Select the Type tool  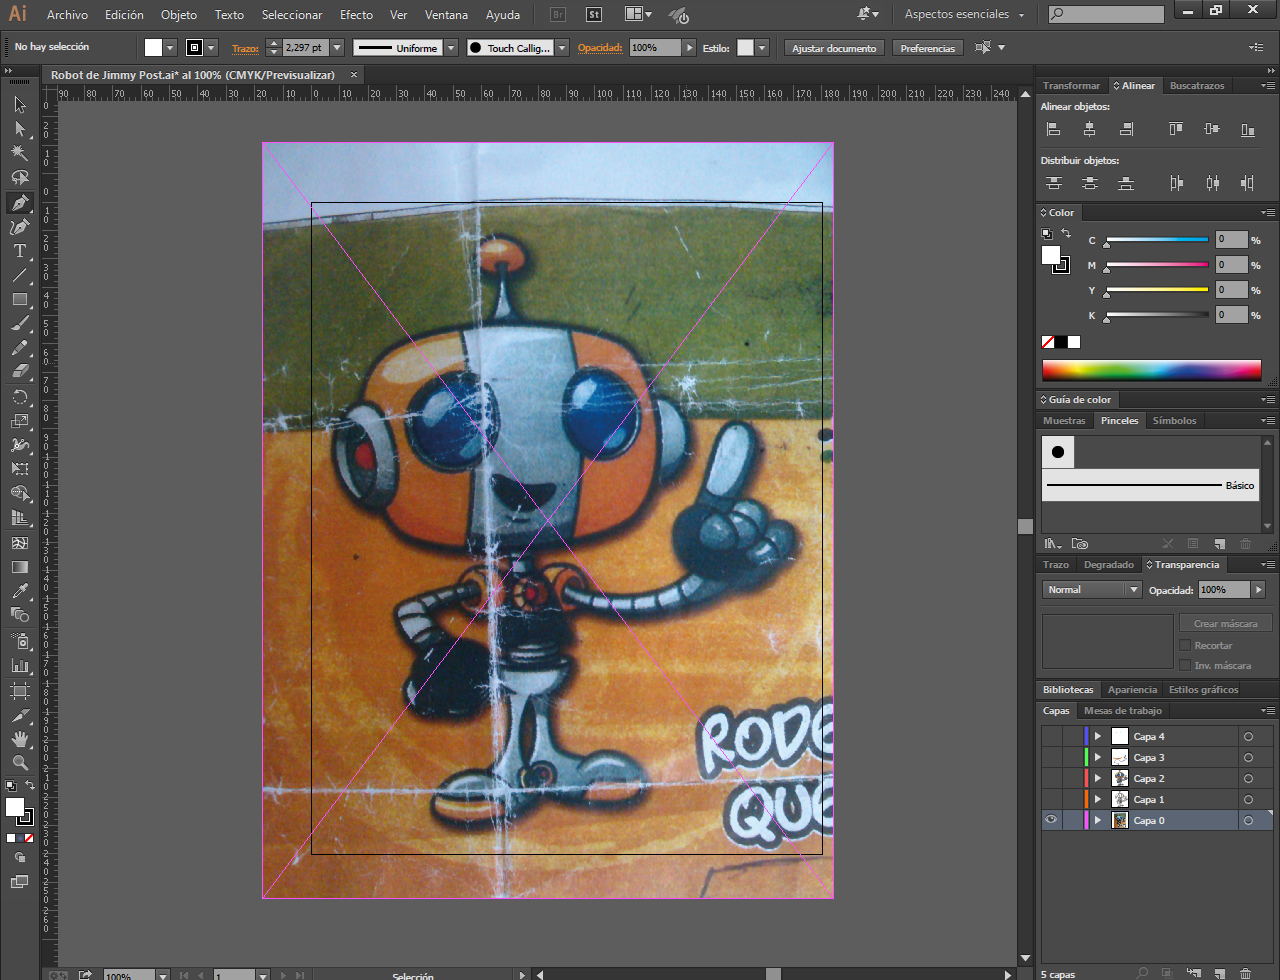tap(19, 251)
